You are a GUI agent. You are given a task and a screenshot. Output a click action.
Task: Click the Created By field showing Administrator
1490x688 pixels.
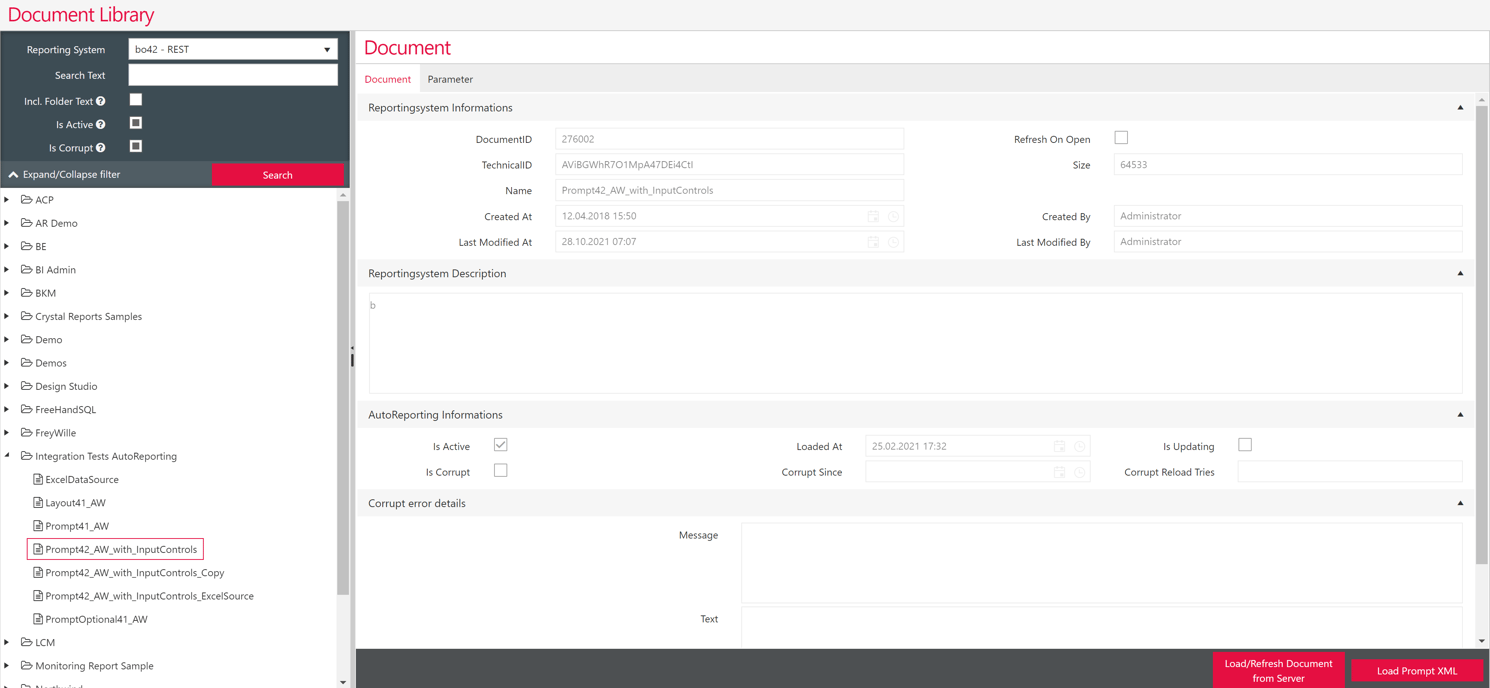[x=1288, y=216]
